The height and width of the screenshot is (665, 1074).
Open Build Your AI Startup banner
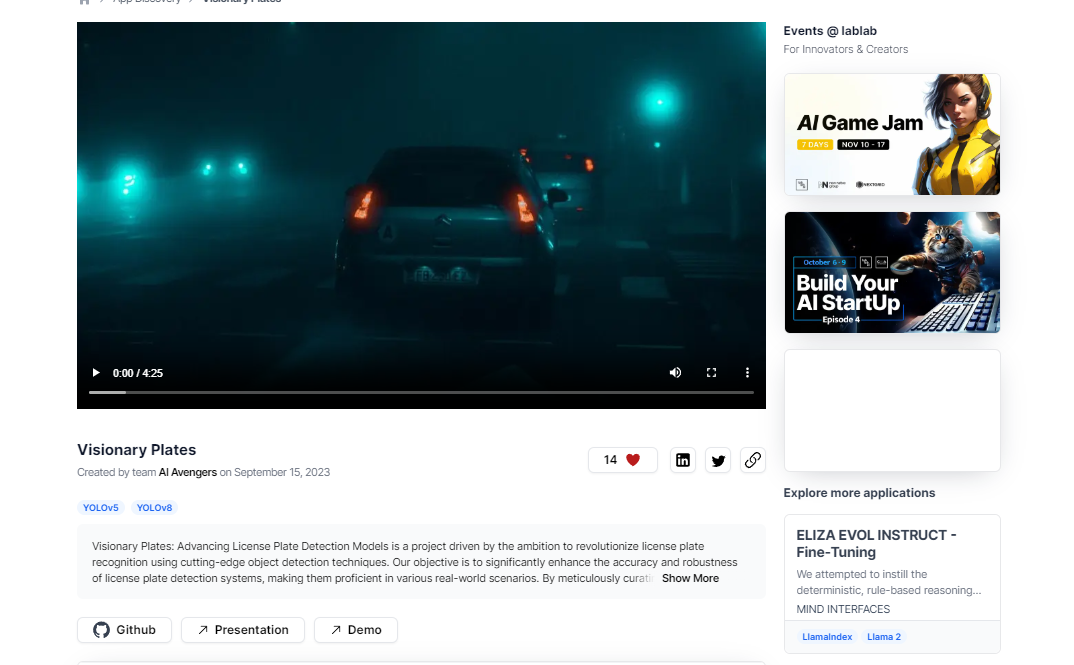892,272
